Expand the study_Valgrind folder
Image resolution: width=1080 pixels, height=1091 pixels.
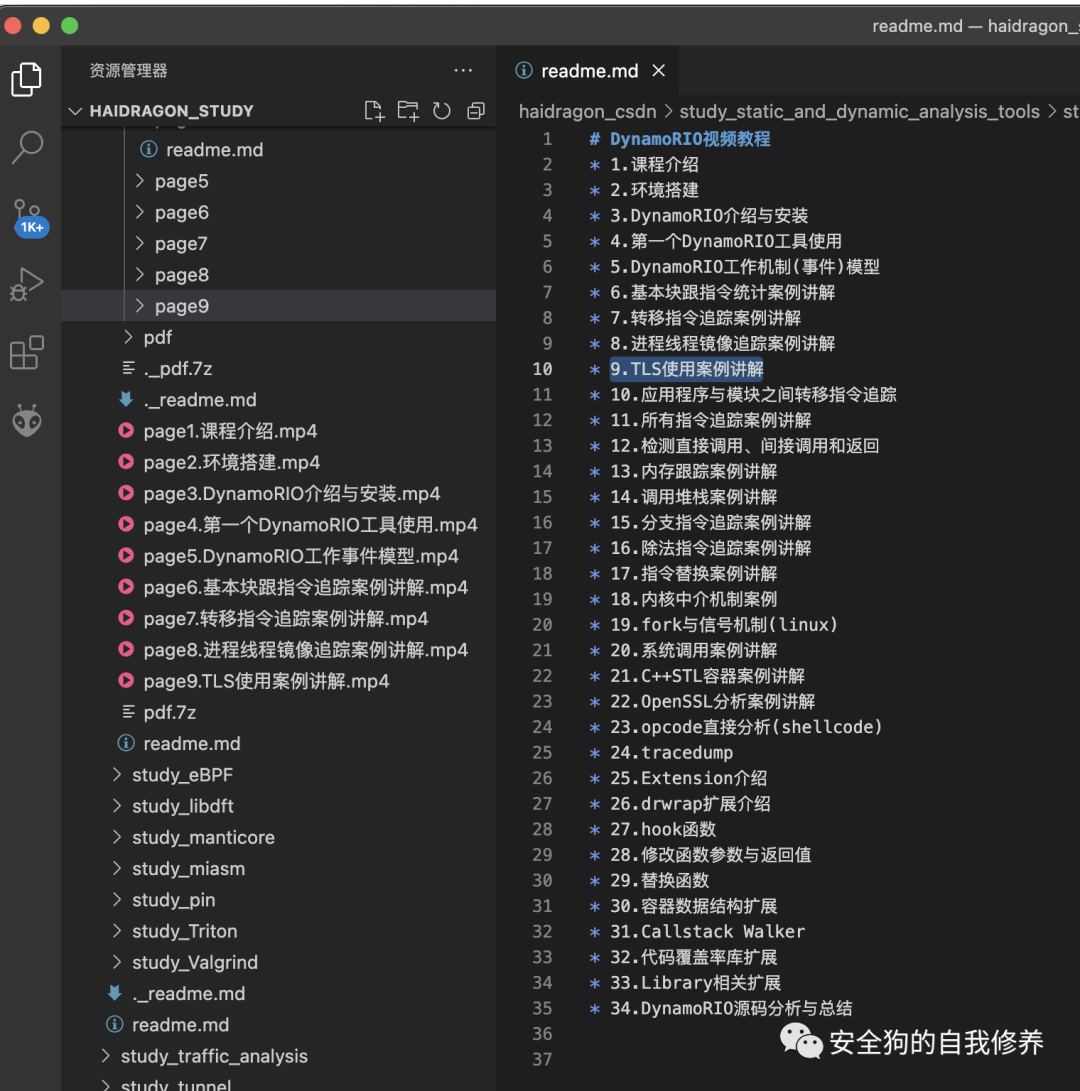point(278,962)
